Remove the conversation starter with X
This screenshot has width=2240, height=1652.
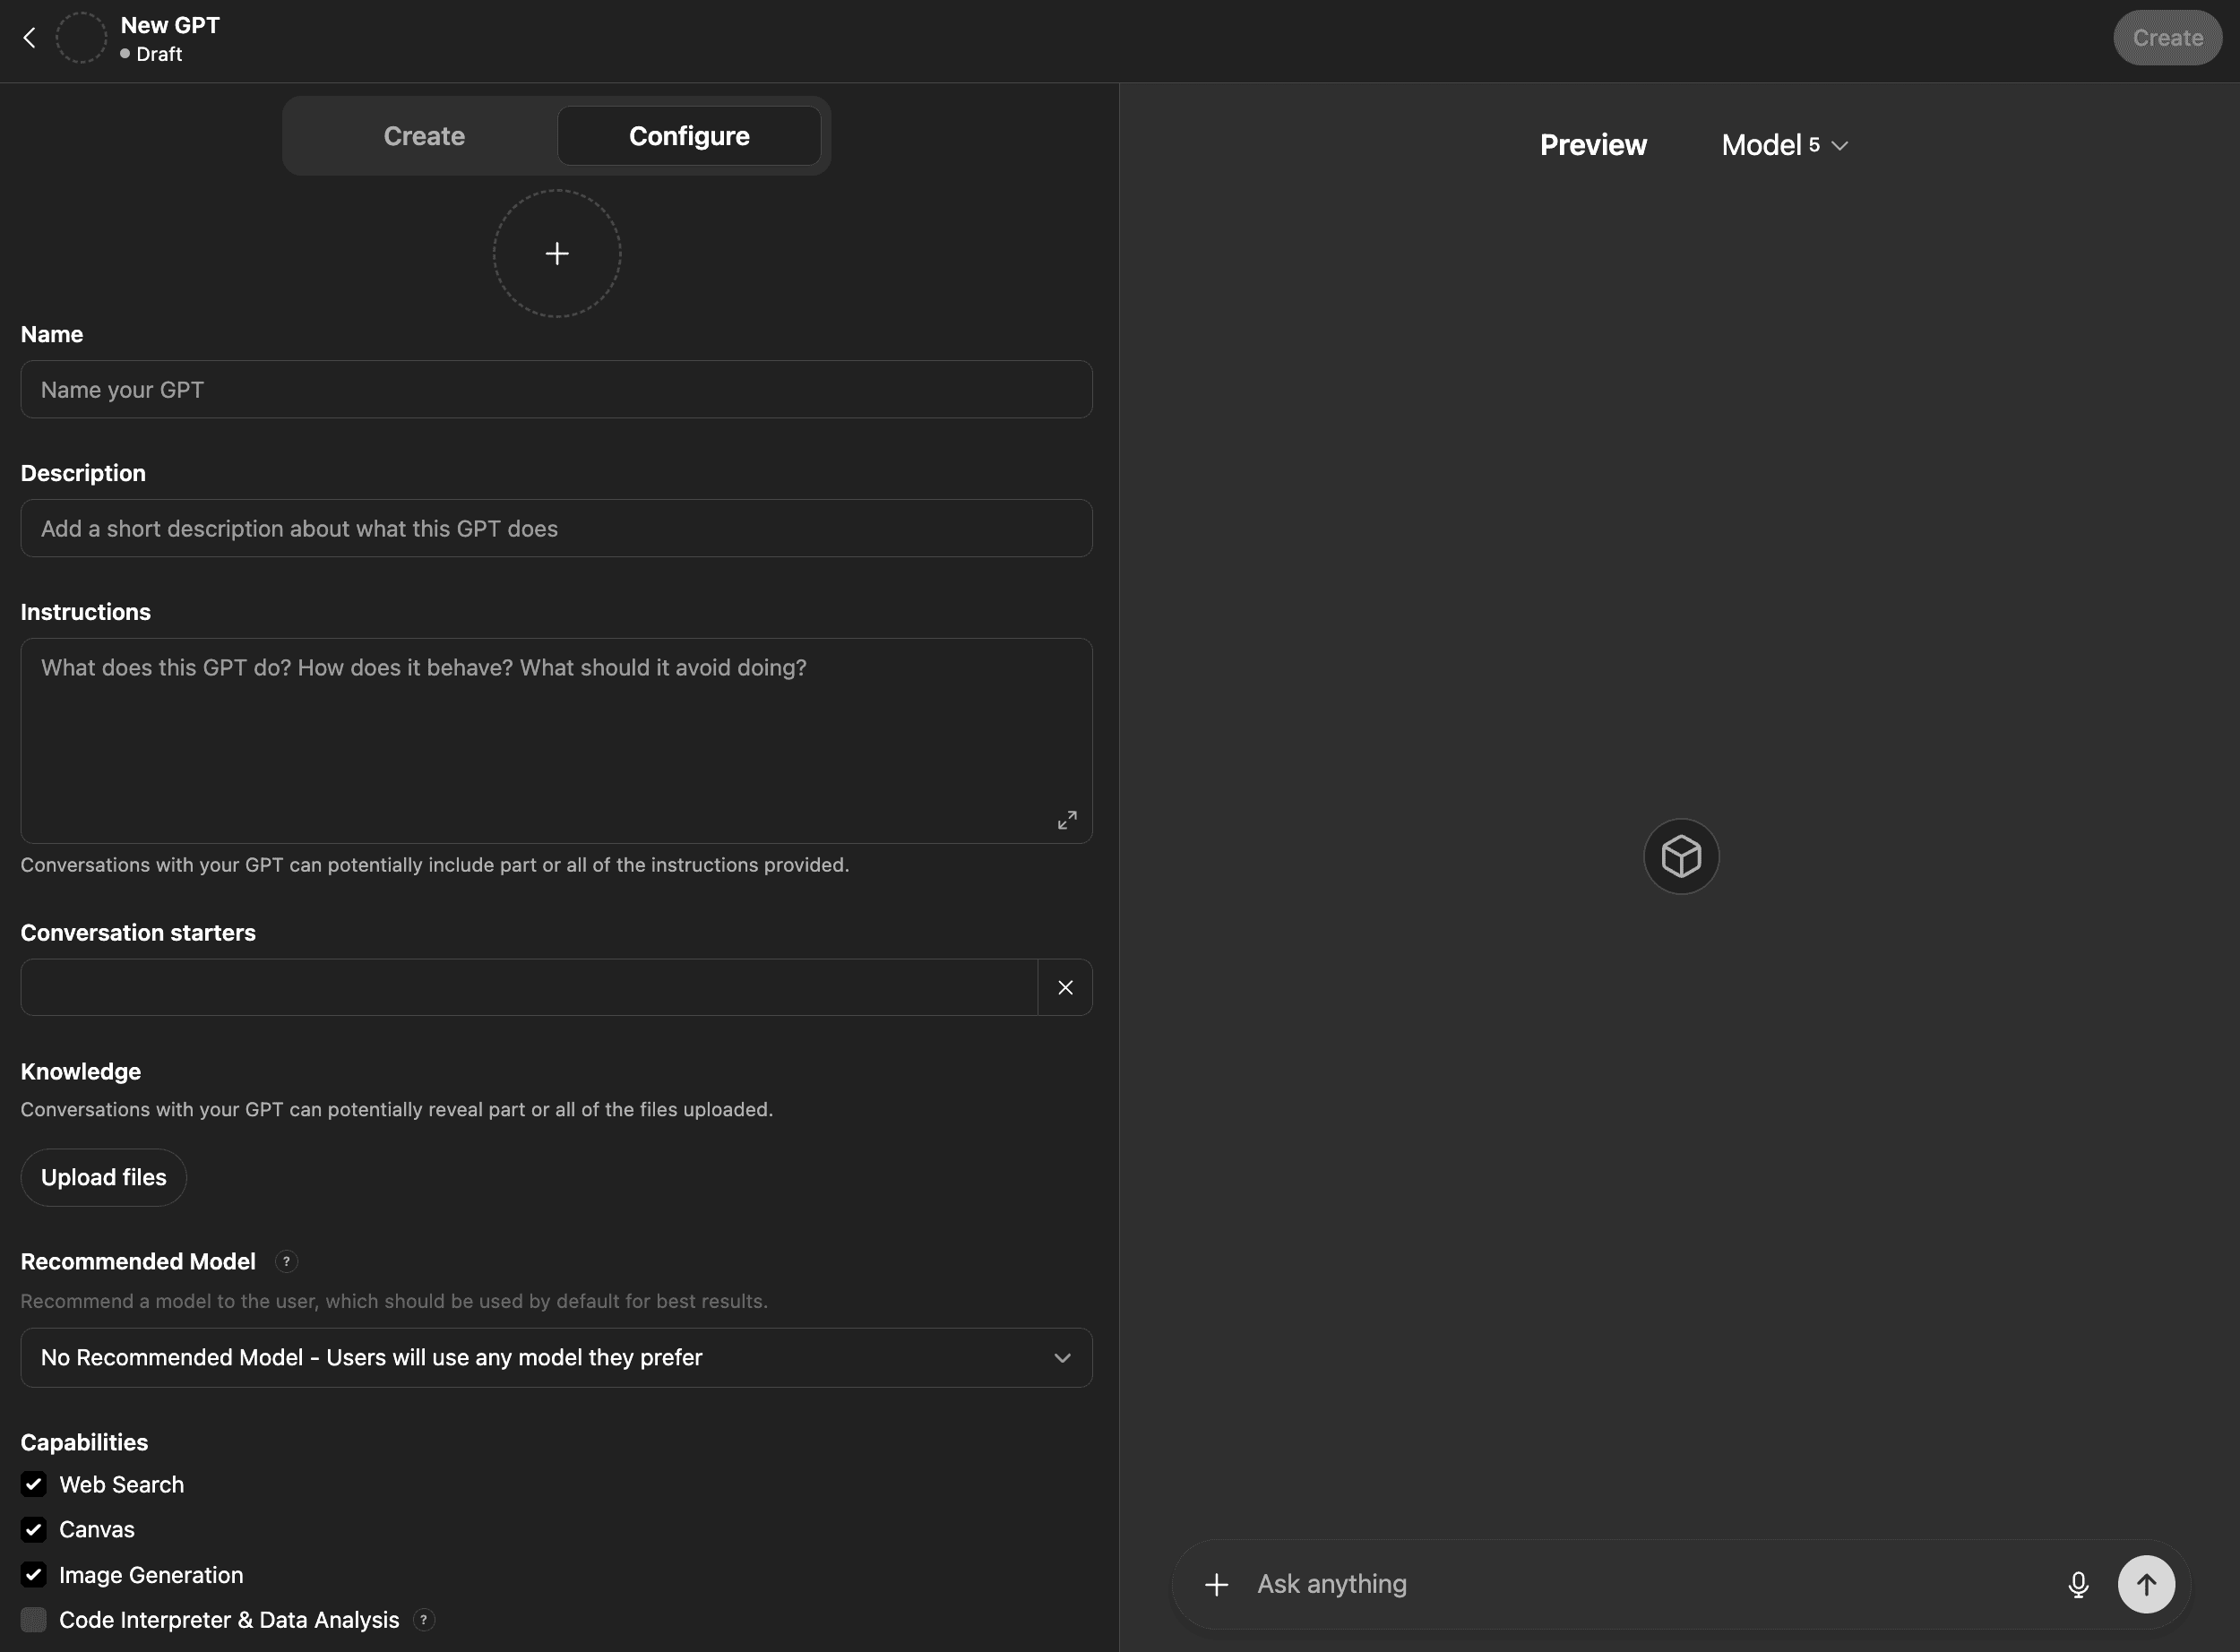click(1065, 988)
